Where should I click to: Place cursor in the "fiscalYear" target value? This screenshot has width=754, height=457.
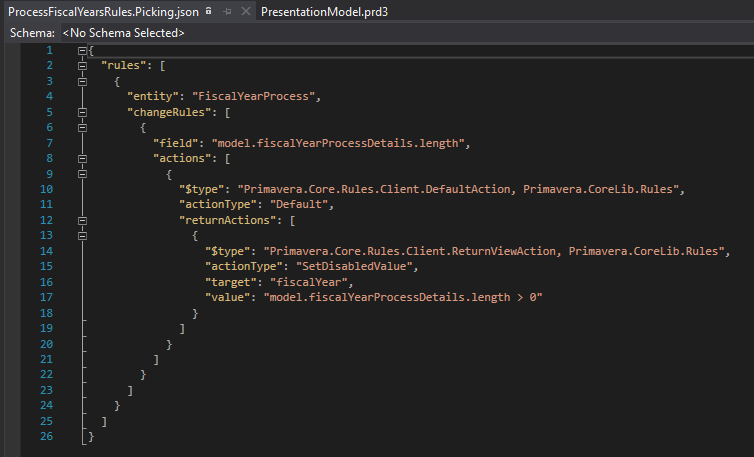pyautogui.click(x=308, y=282)
